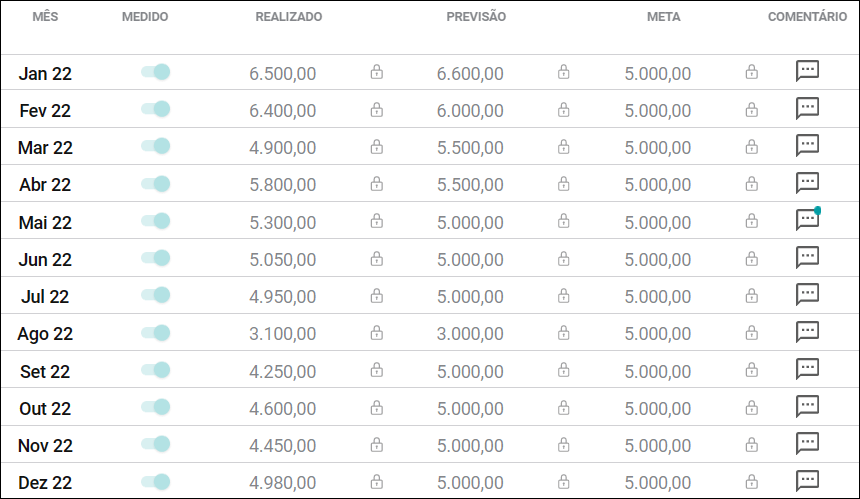Click the lock beside Jun 22 meta

[751, 258]
